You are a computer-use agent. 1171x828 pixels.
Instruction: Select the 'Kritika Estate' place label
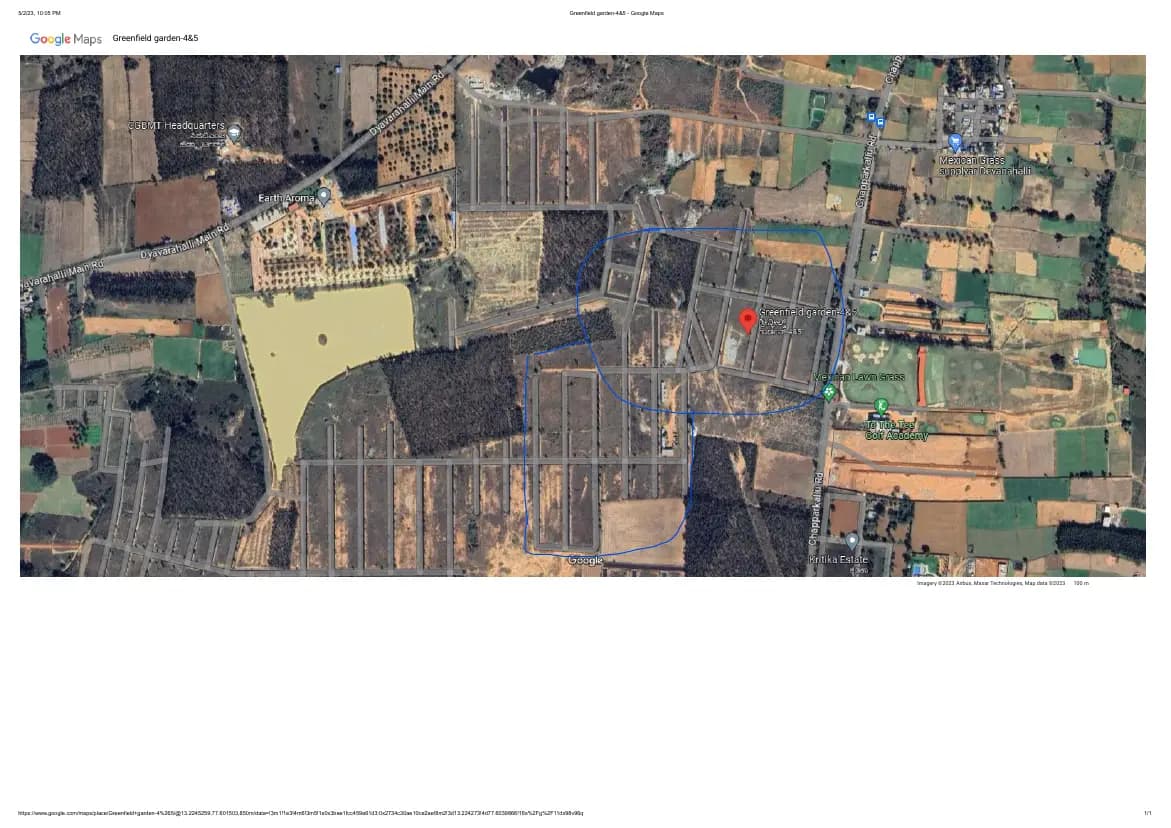[x=839, y=559]
